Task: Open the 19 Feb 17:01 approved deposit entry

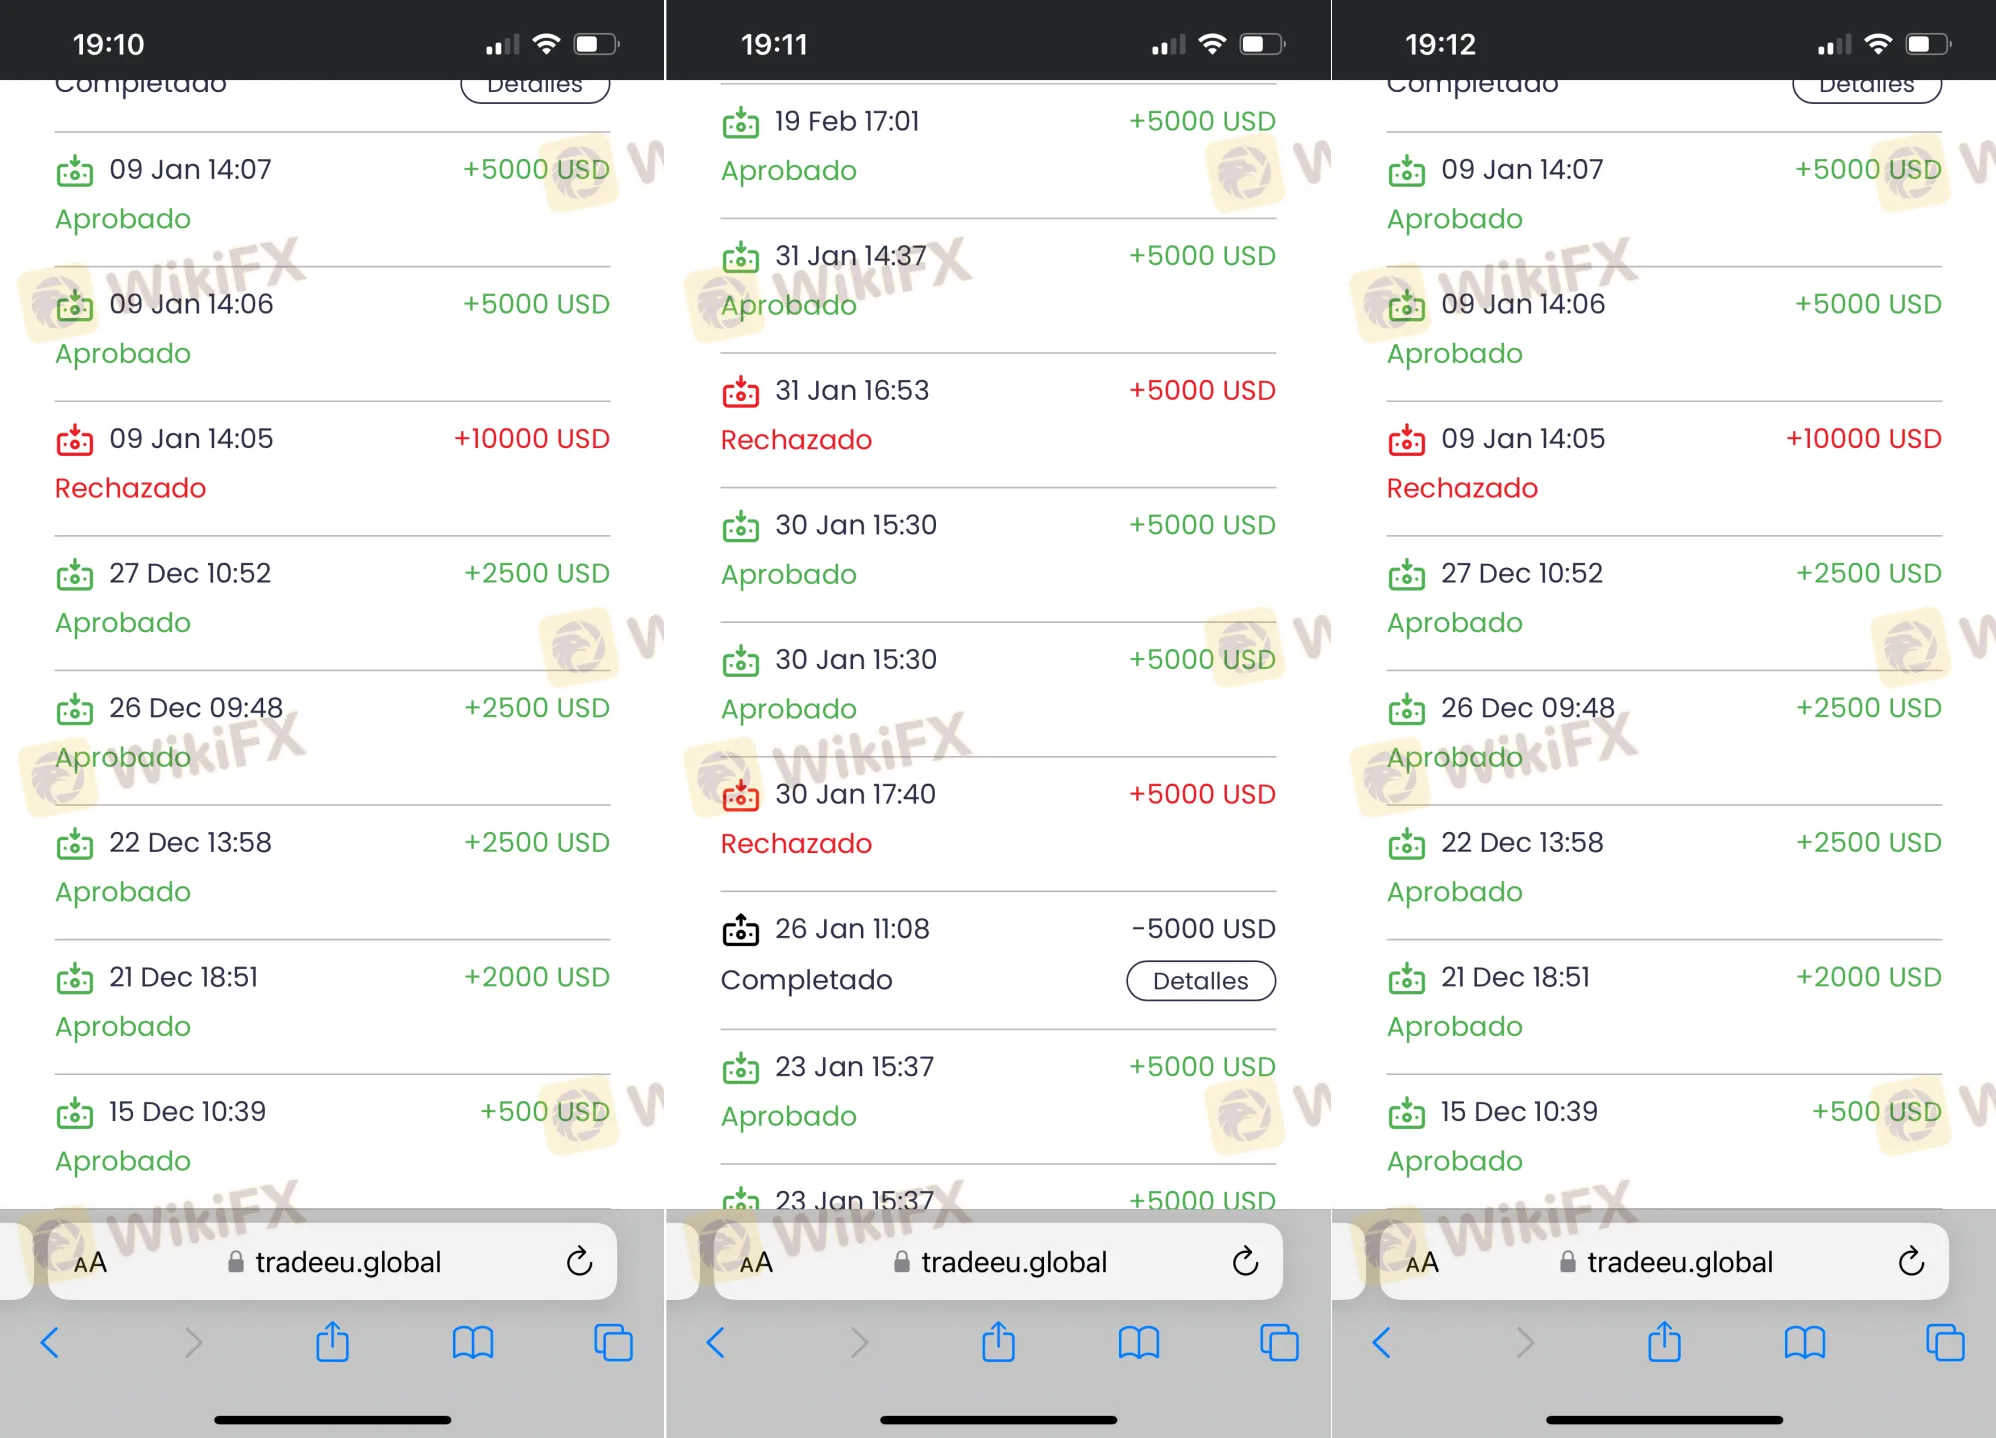Action: [998, 146]
